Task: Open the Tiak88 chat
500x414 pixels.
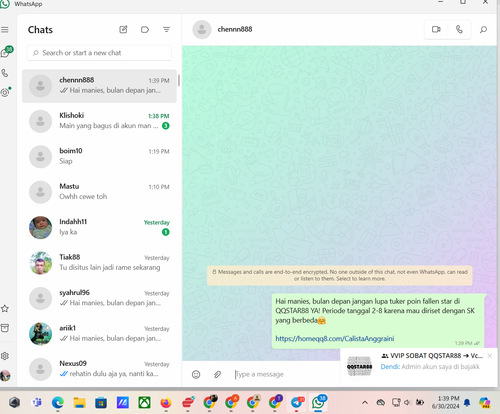Action: (x=99, y=263)
